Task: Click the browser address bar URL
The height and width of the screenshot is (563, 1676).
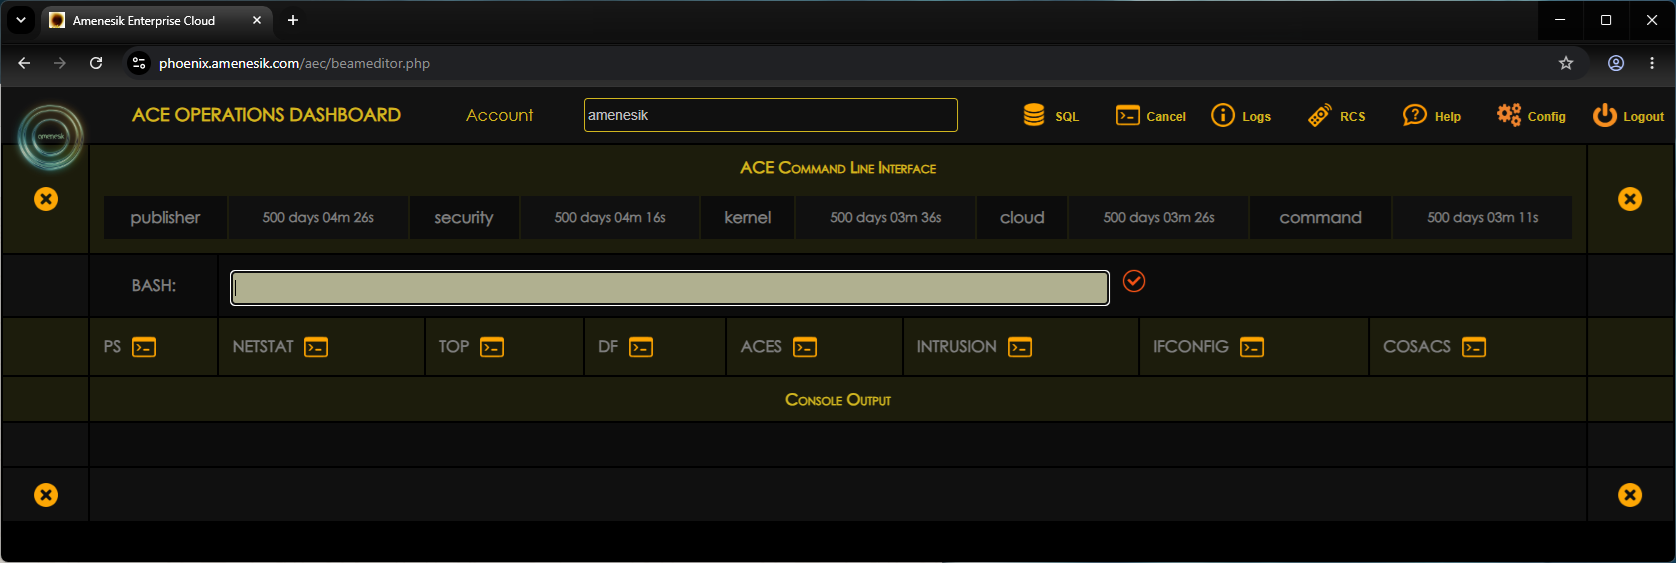Action: point(294,63)
